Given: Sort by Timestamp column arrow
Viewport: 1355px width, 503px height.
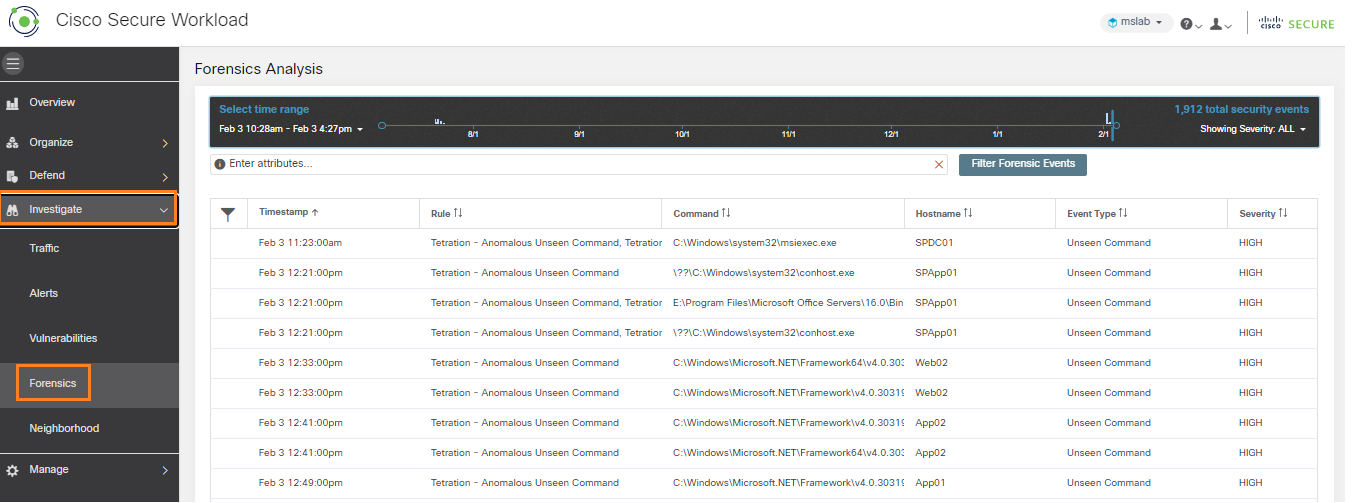Looking at the screenshot, I should click(316, 213).
